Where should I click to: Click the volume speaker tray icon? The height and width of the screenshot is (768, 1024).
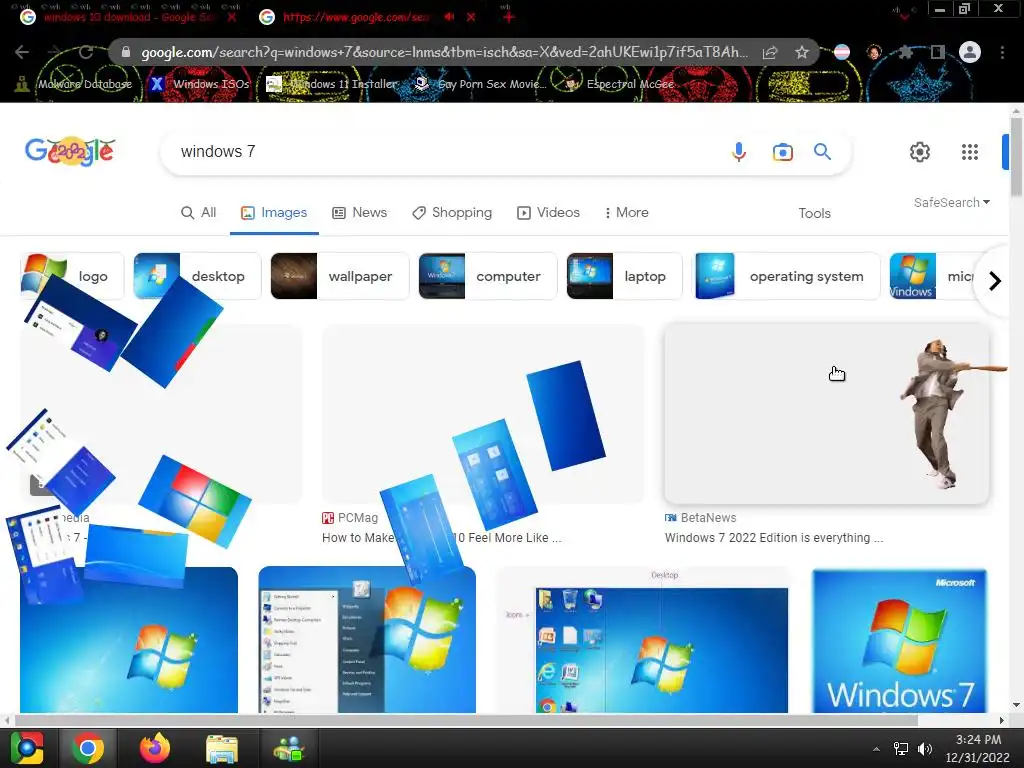point(925,748)
